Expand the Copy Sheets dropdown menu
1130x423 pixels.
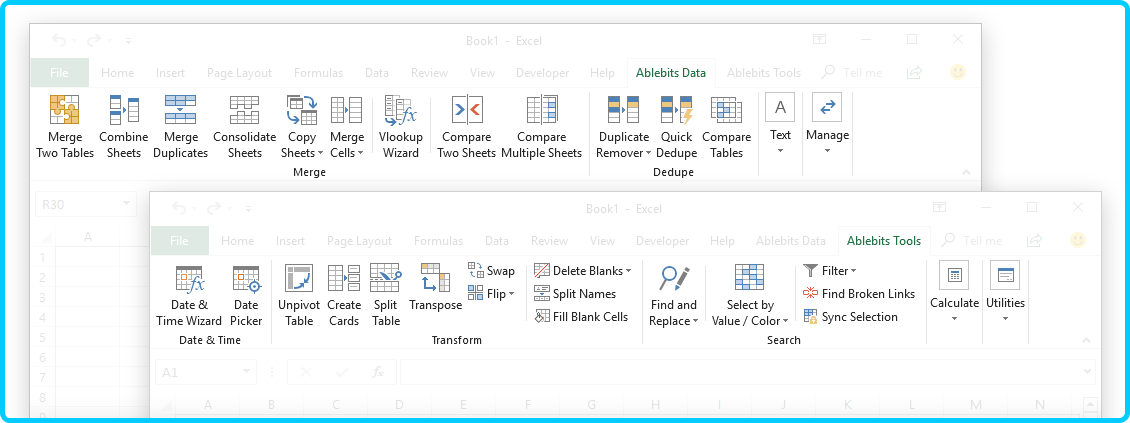coord(320,154)
